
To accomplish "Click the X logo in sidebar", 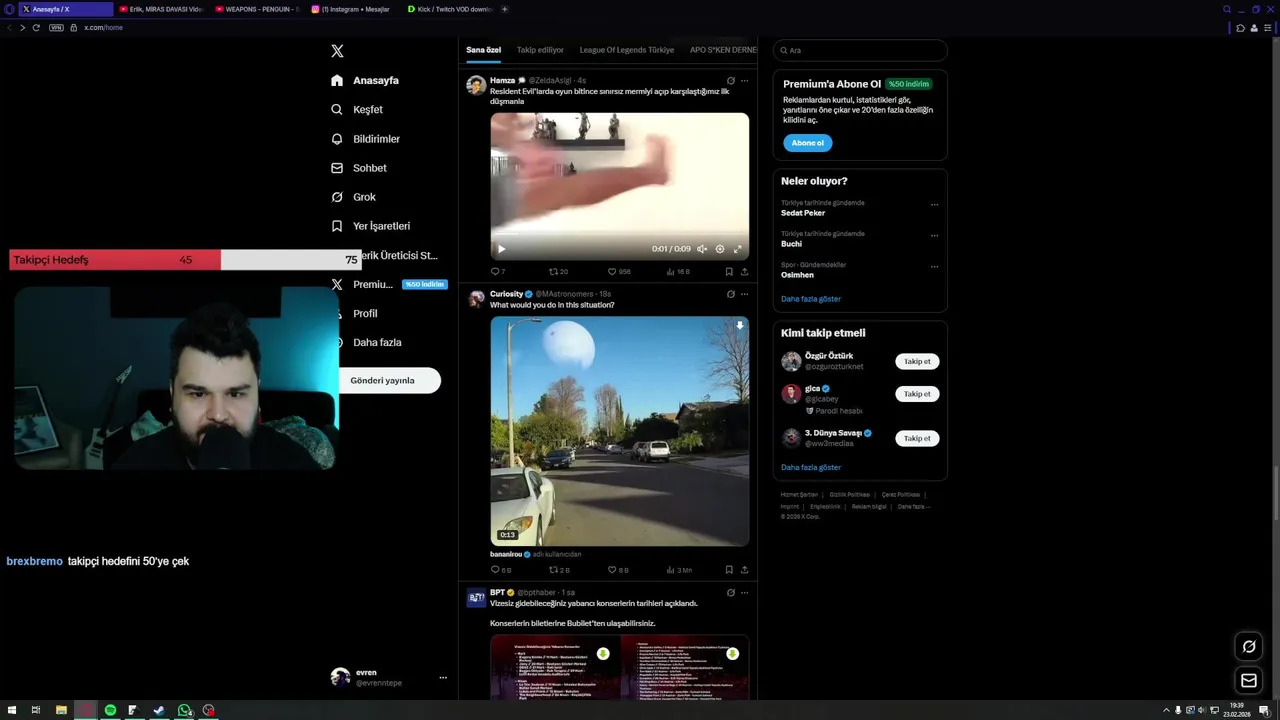I will [337, 51].
